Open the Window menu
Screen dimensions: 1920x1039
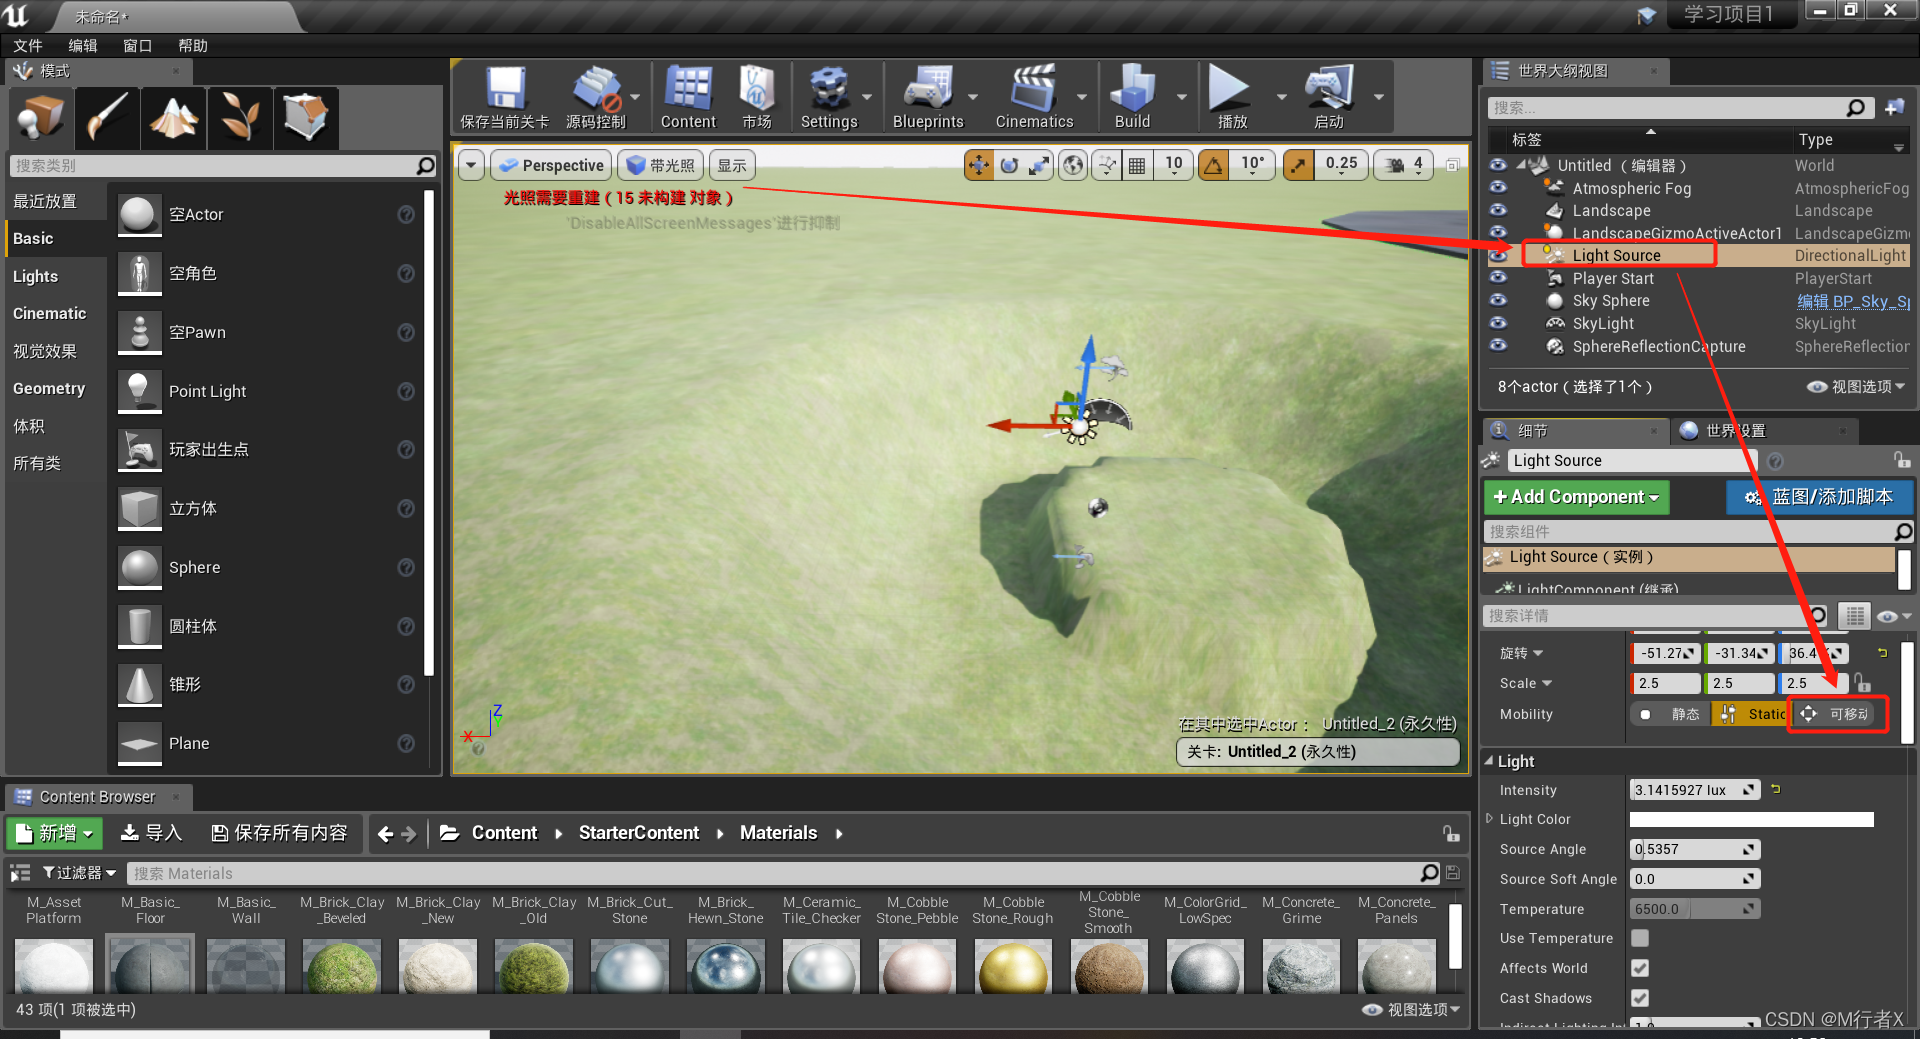tap(138, 46)
